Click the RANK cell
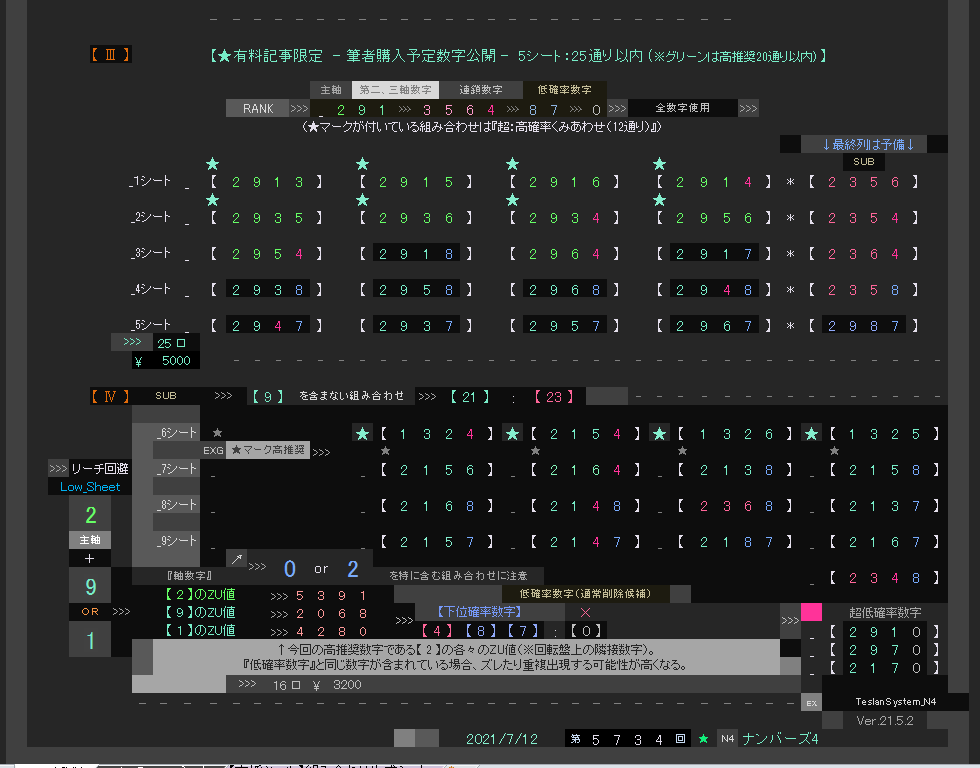The width and height of the screenshot is (980, 768). pos(258,109)
